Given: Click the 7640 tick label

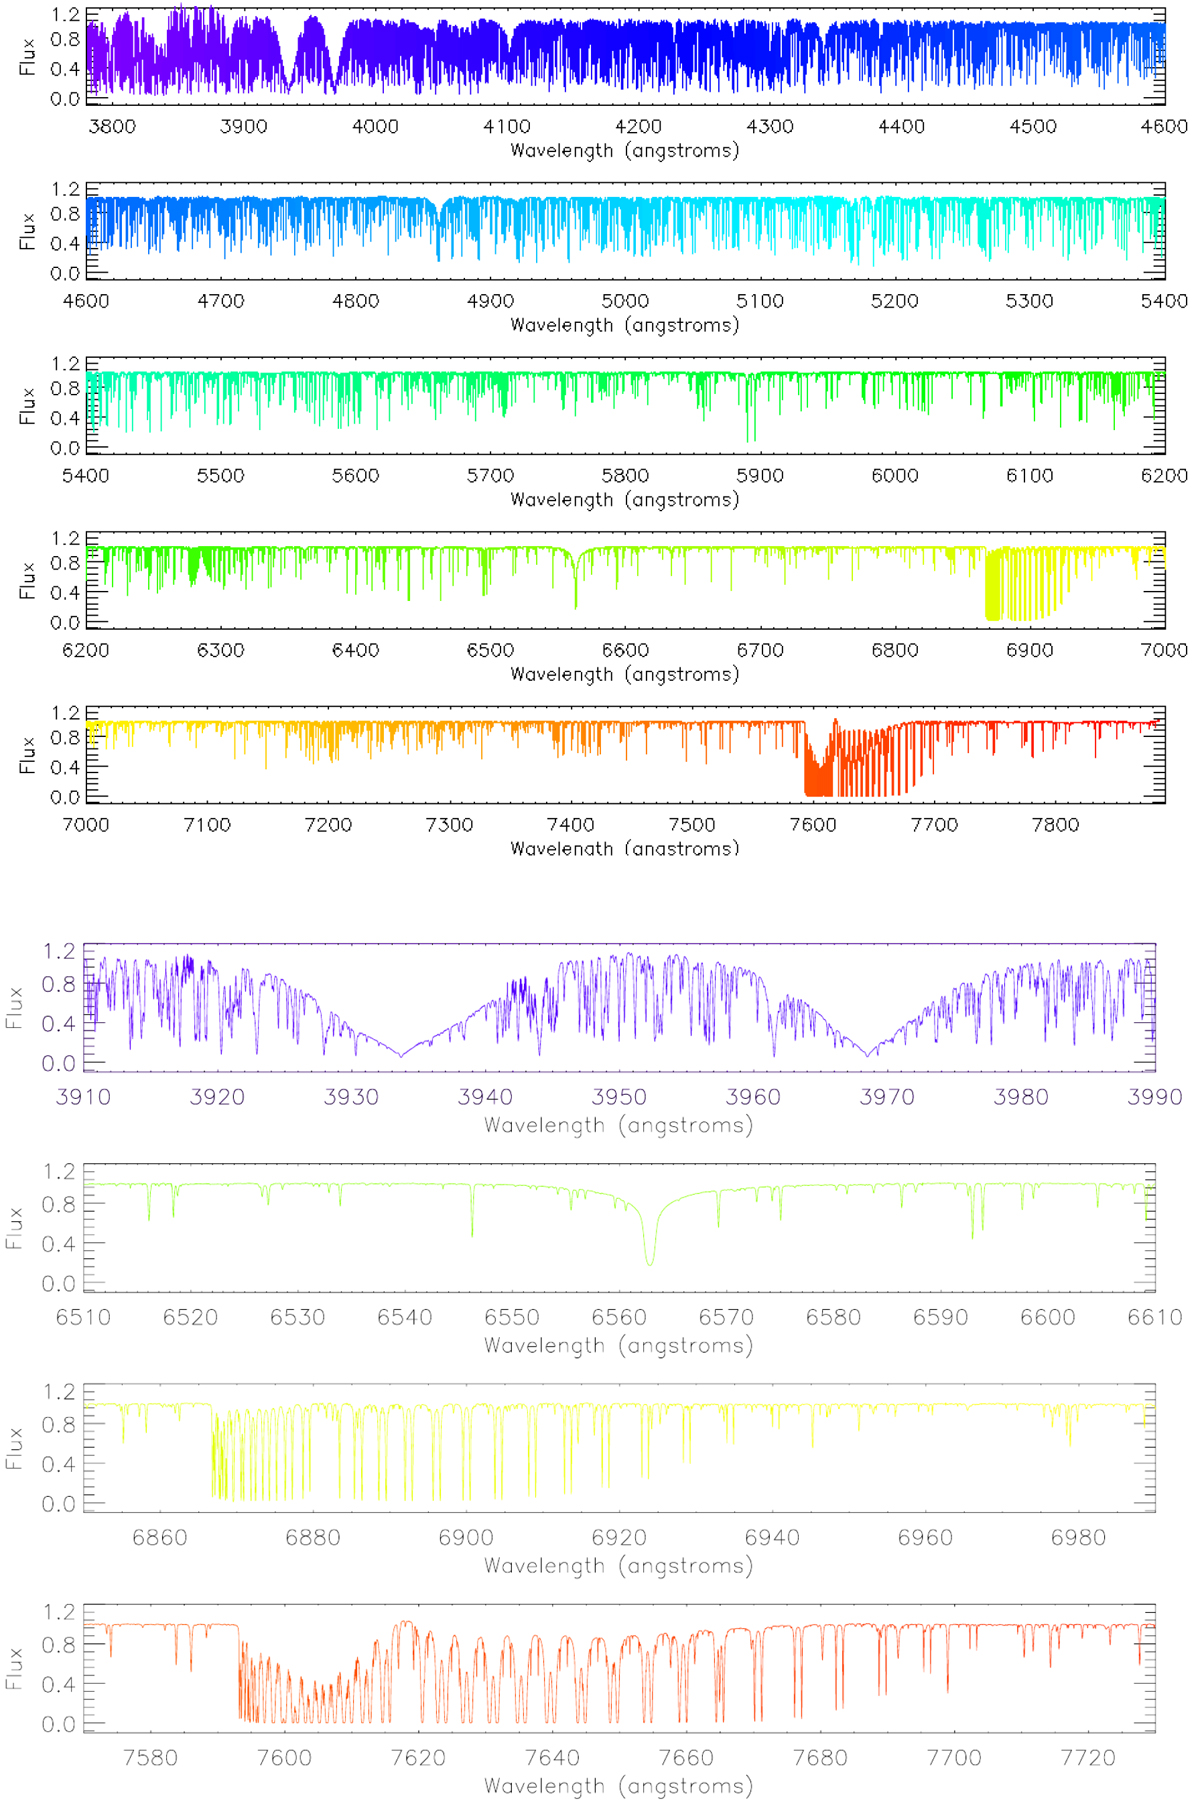Looking at the screenshot, I should [552, 1758].
